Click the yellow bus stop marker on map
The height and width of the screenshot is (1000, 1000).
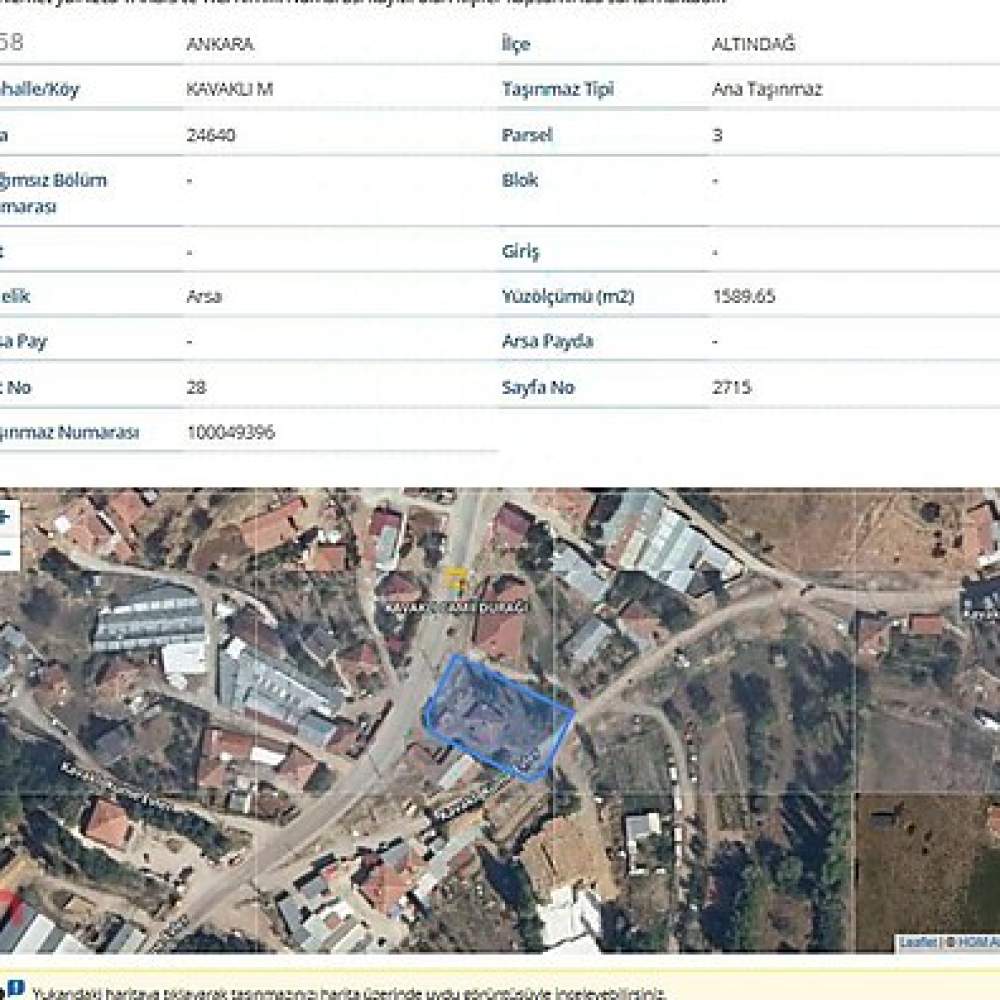(x=456, y=580)
